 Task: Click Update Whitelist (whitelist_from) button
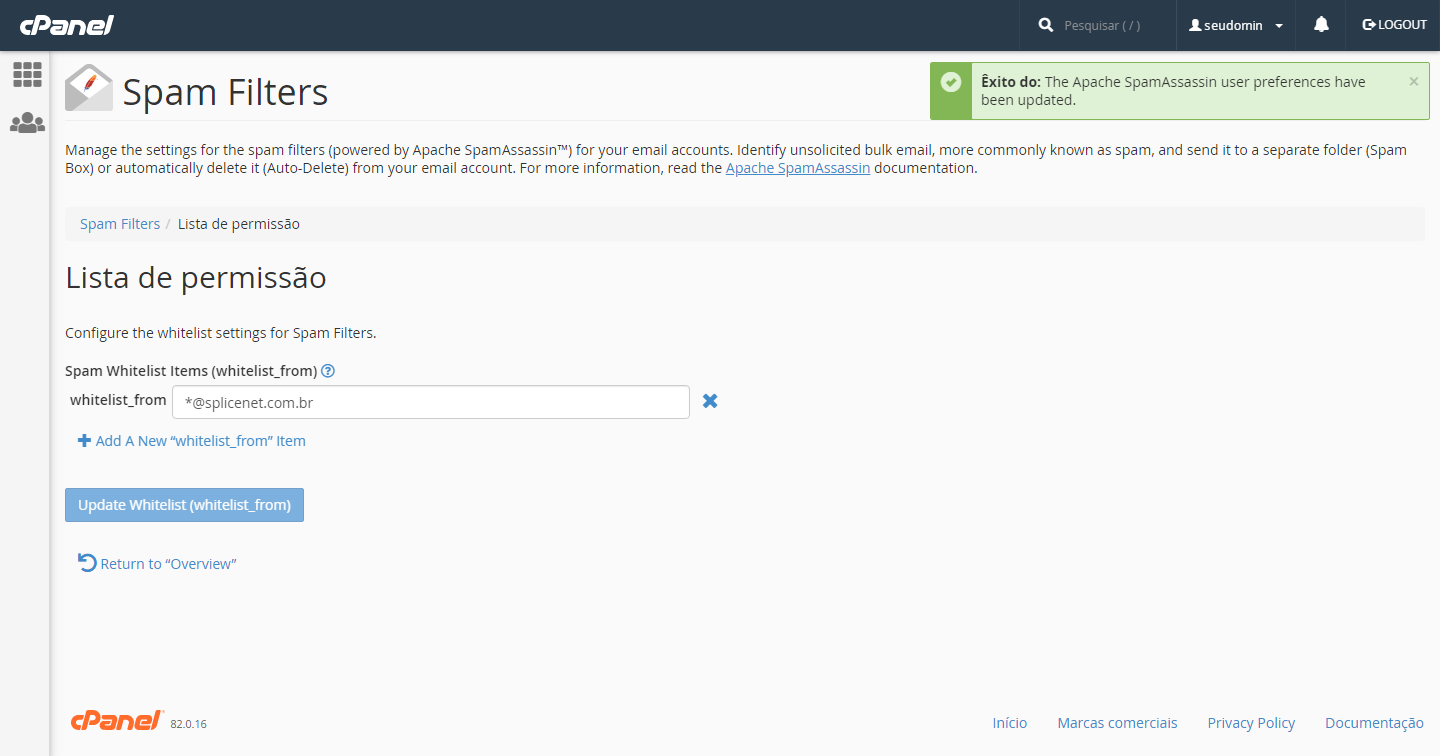(x=184, y=505)
